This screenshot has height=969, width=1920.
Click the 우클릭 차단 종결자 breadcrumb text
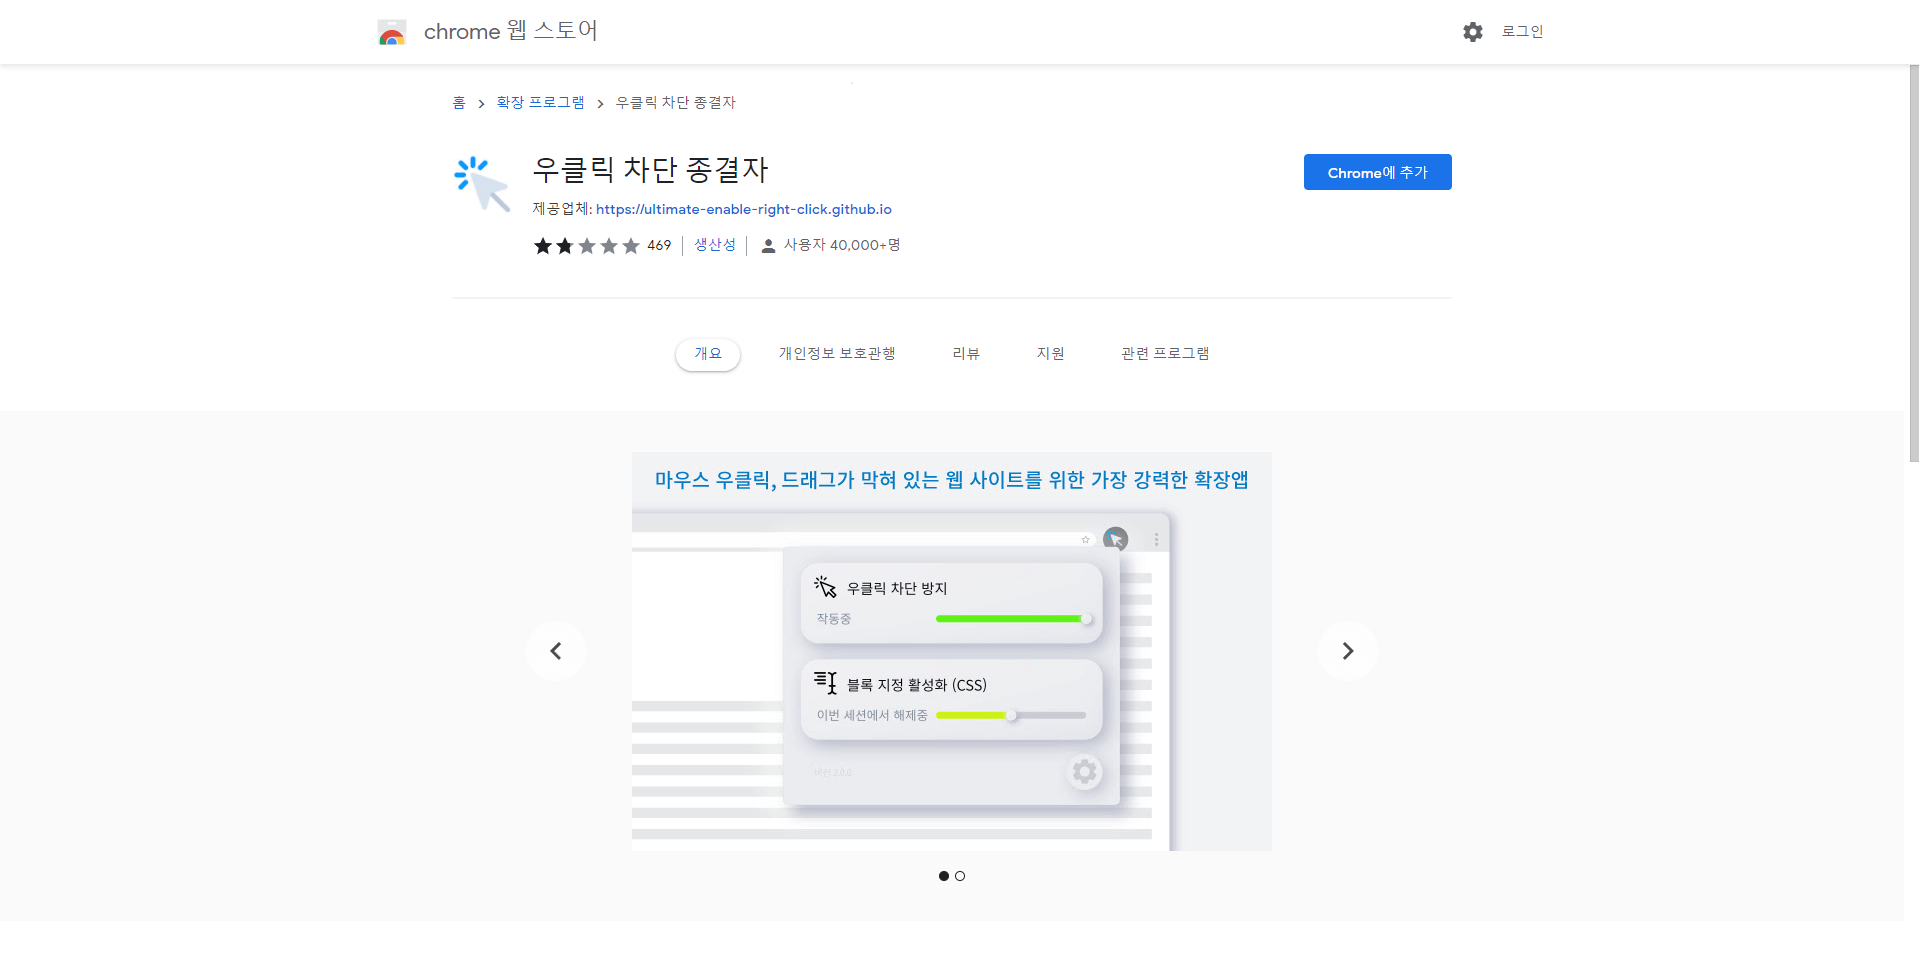point(676,103)
